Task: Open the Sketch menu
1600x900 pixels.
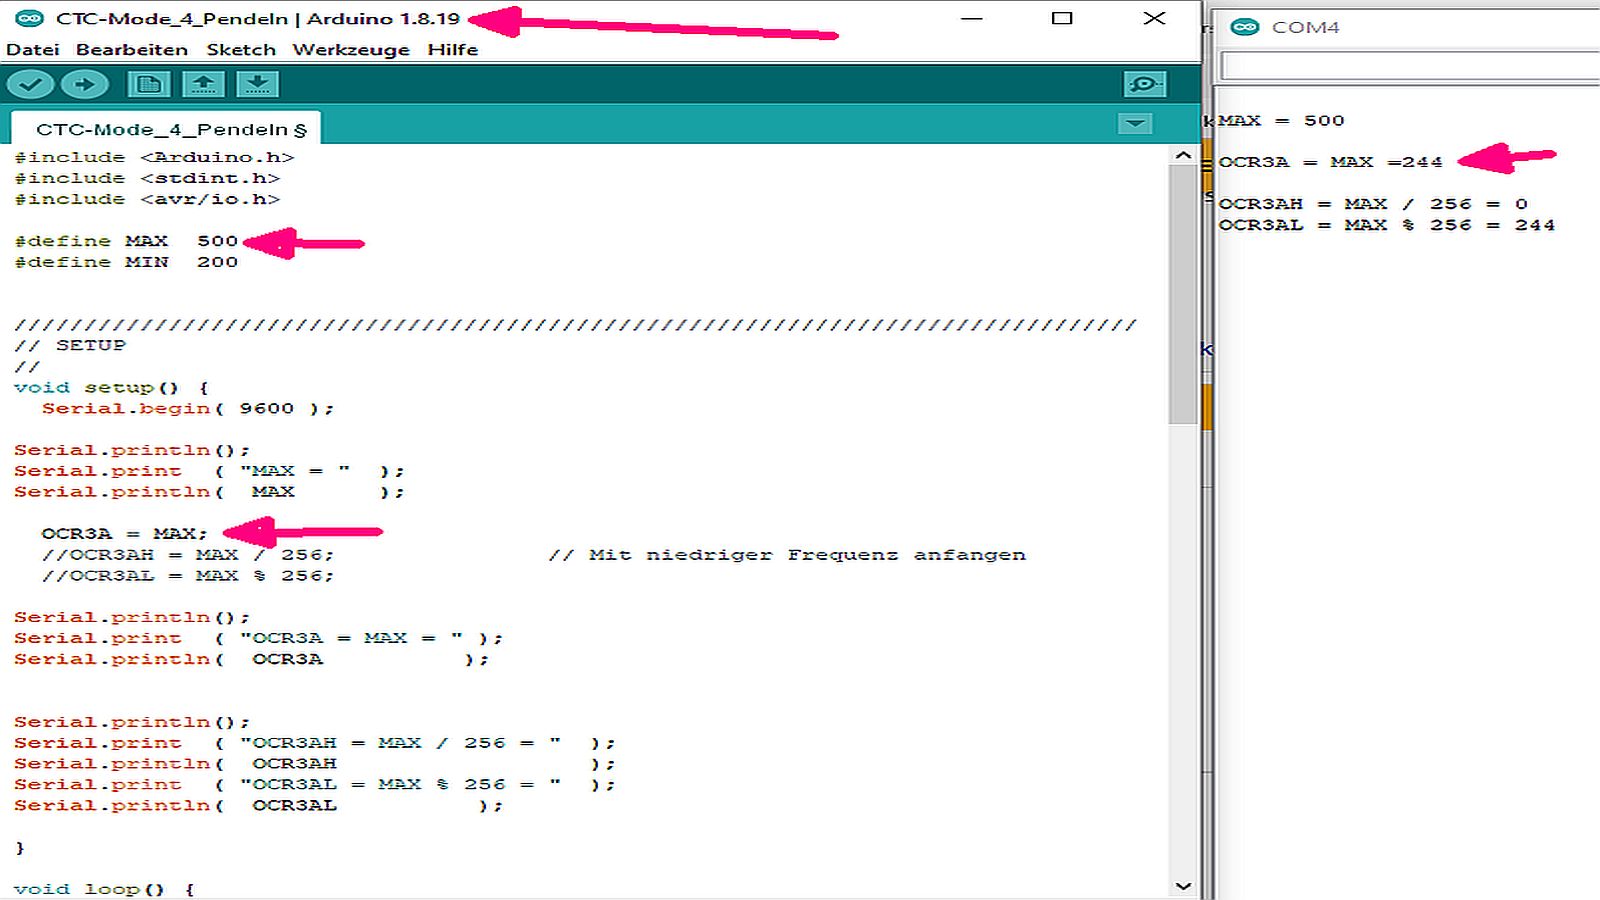Action: pyautogui.click(x=241, y=50)
